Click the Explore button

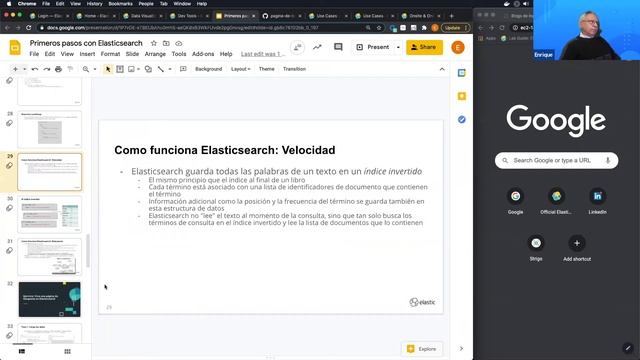click(422, 349)
